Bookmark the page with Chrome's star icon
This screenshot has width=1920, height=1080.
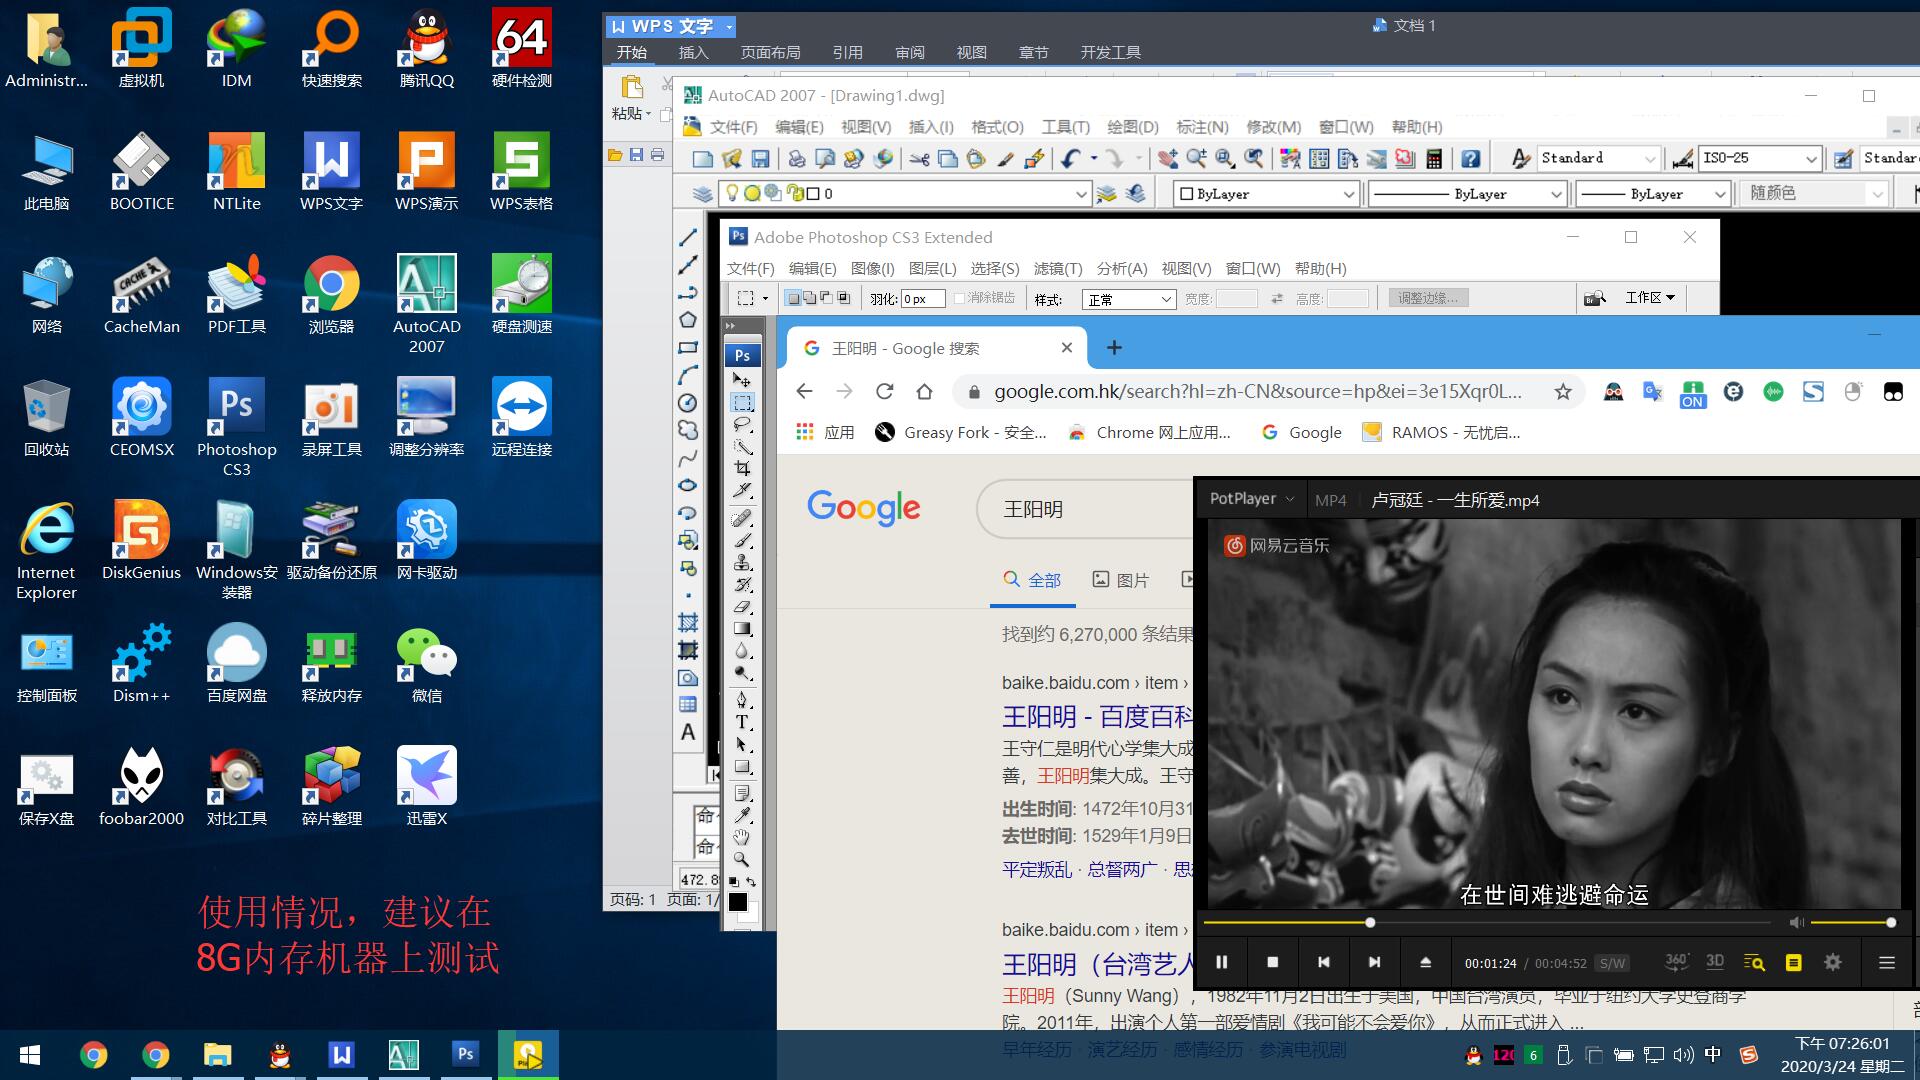tap(1563, 392)
